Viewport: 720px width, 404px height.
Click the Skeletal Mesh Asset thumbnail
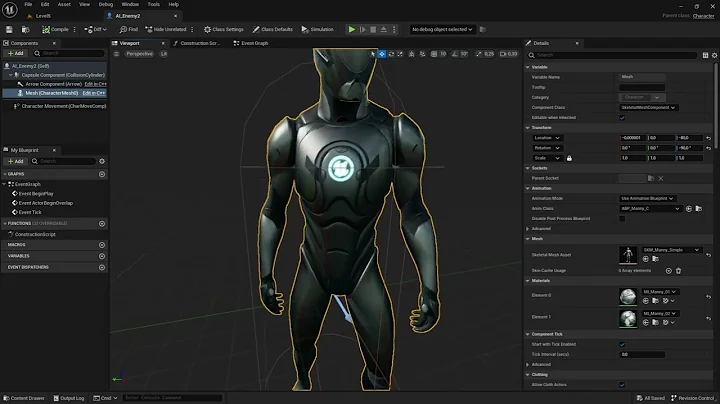pyautogui.click(x=628, y=255)
